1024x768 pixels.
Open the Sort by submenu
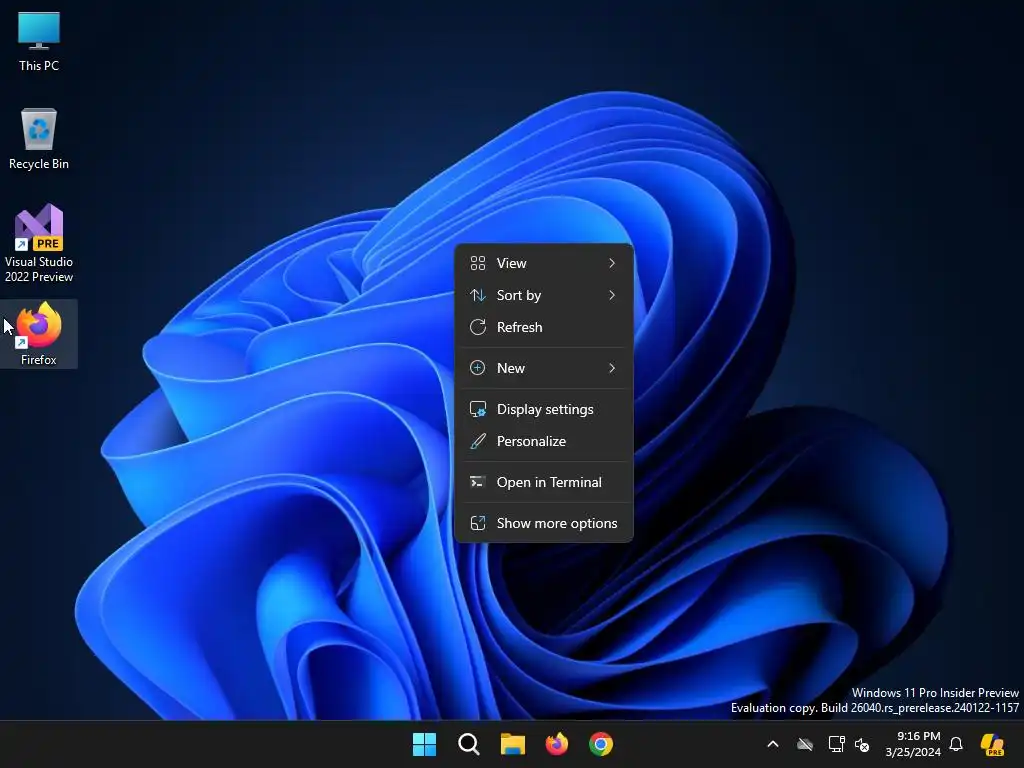[543, 295]
